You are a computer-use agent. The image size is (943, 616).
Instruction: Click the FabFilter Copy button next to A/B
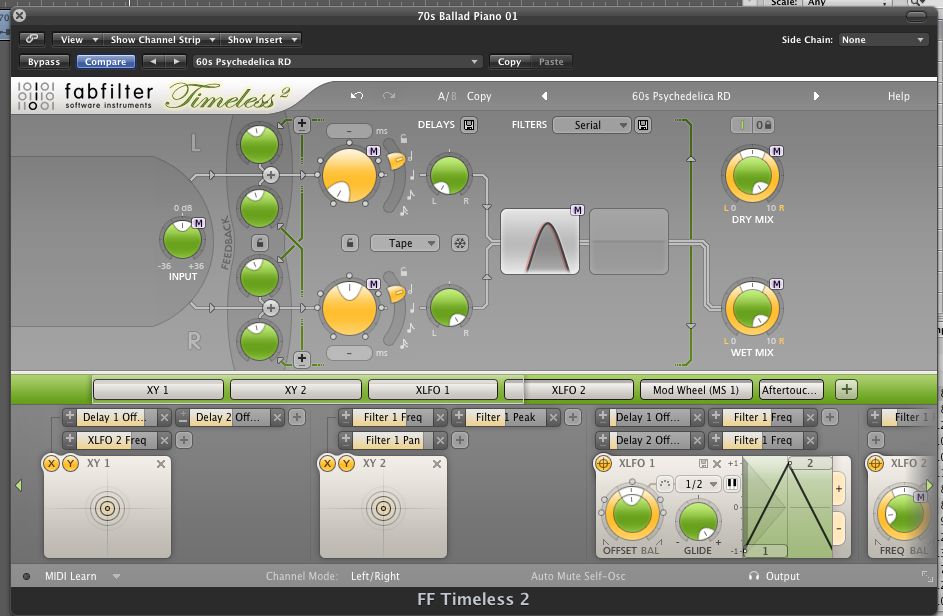tap(479, 96)
